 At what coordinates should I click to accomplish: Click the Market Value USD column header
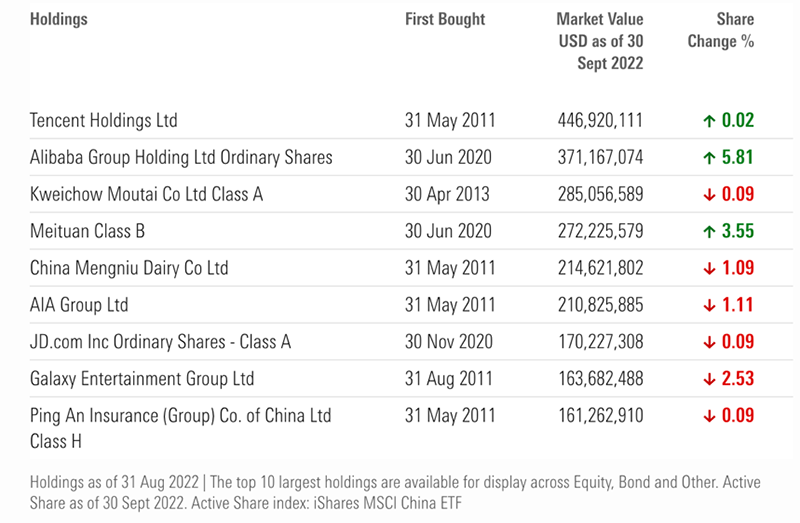tap(600, 41)
